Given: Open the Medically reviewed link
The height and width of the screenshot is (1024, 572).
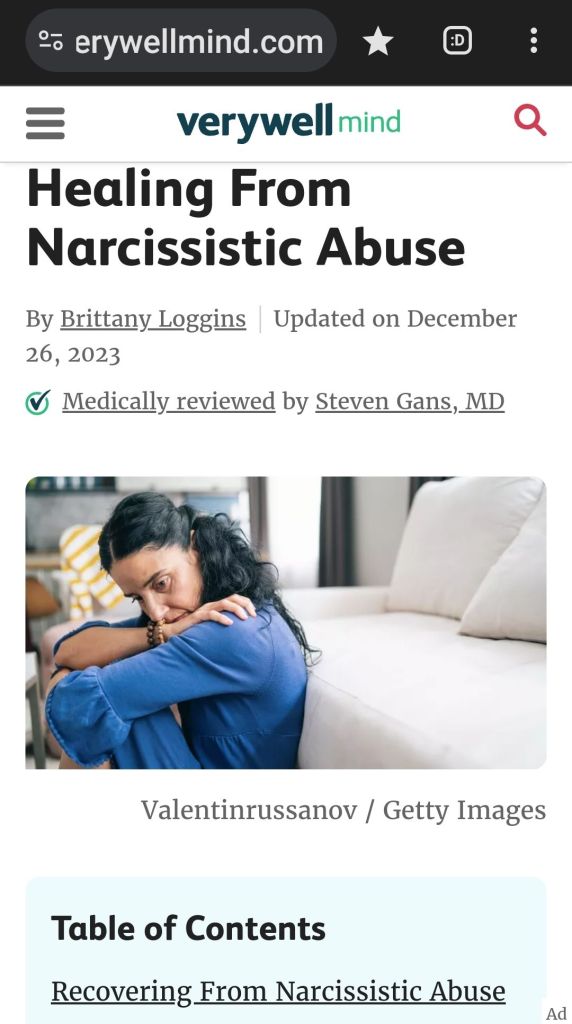Looking at the screenshot, I should (168, 402).
